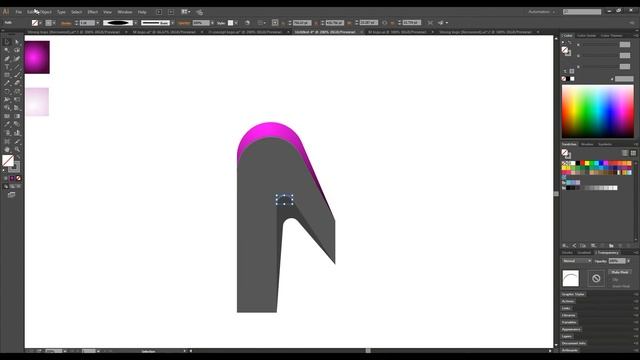Select the Scale tool
Viewport: 640px width, 360px height.
coord(17,91)
